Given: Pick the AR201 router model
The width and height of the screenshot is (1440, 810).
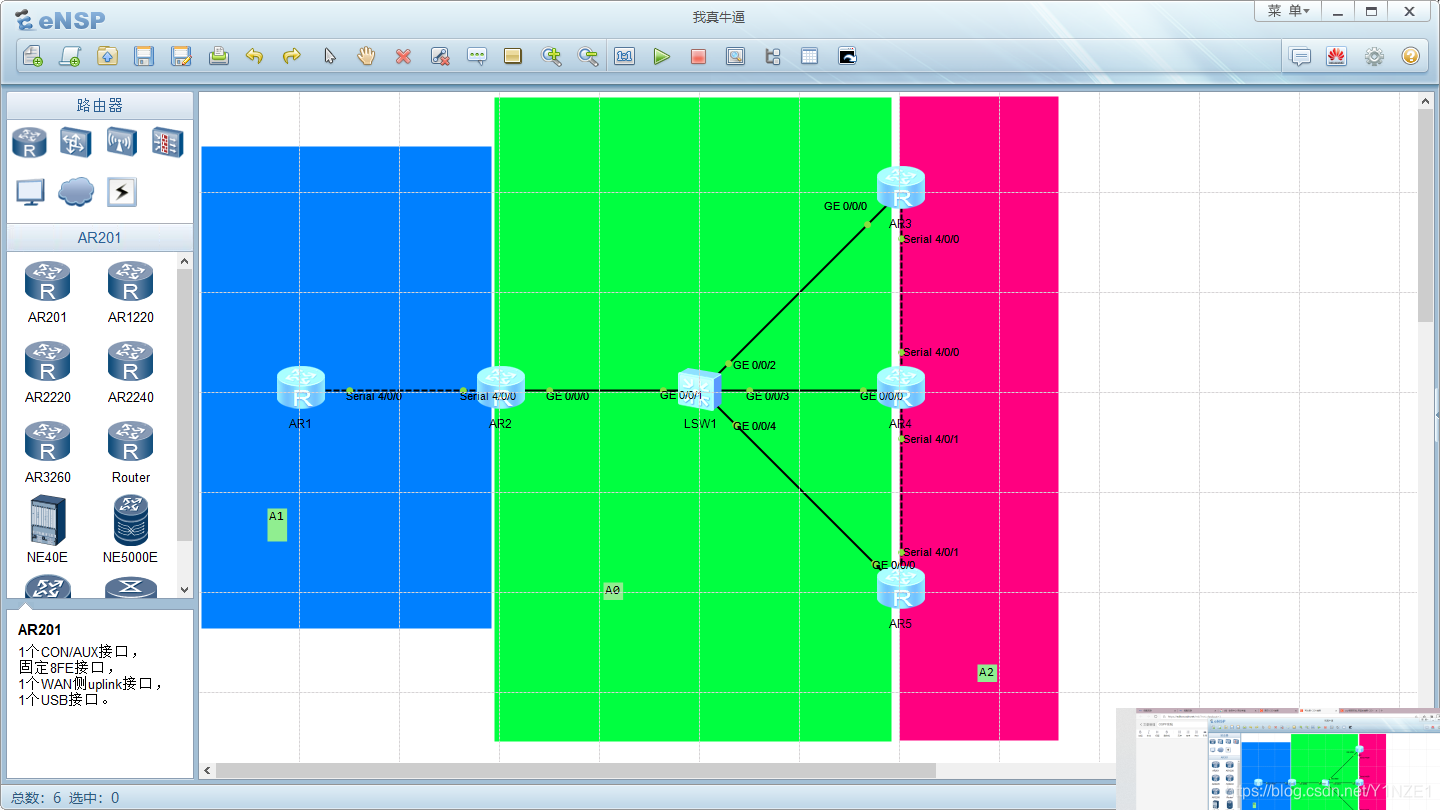Looking at the screenshot, I should point(48,292).
